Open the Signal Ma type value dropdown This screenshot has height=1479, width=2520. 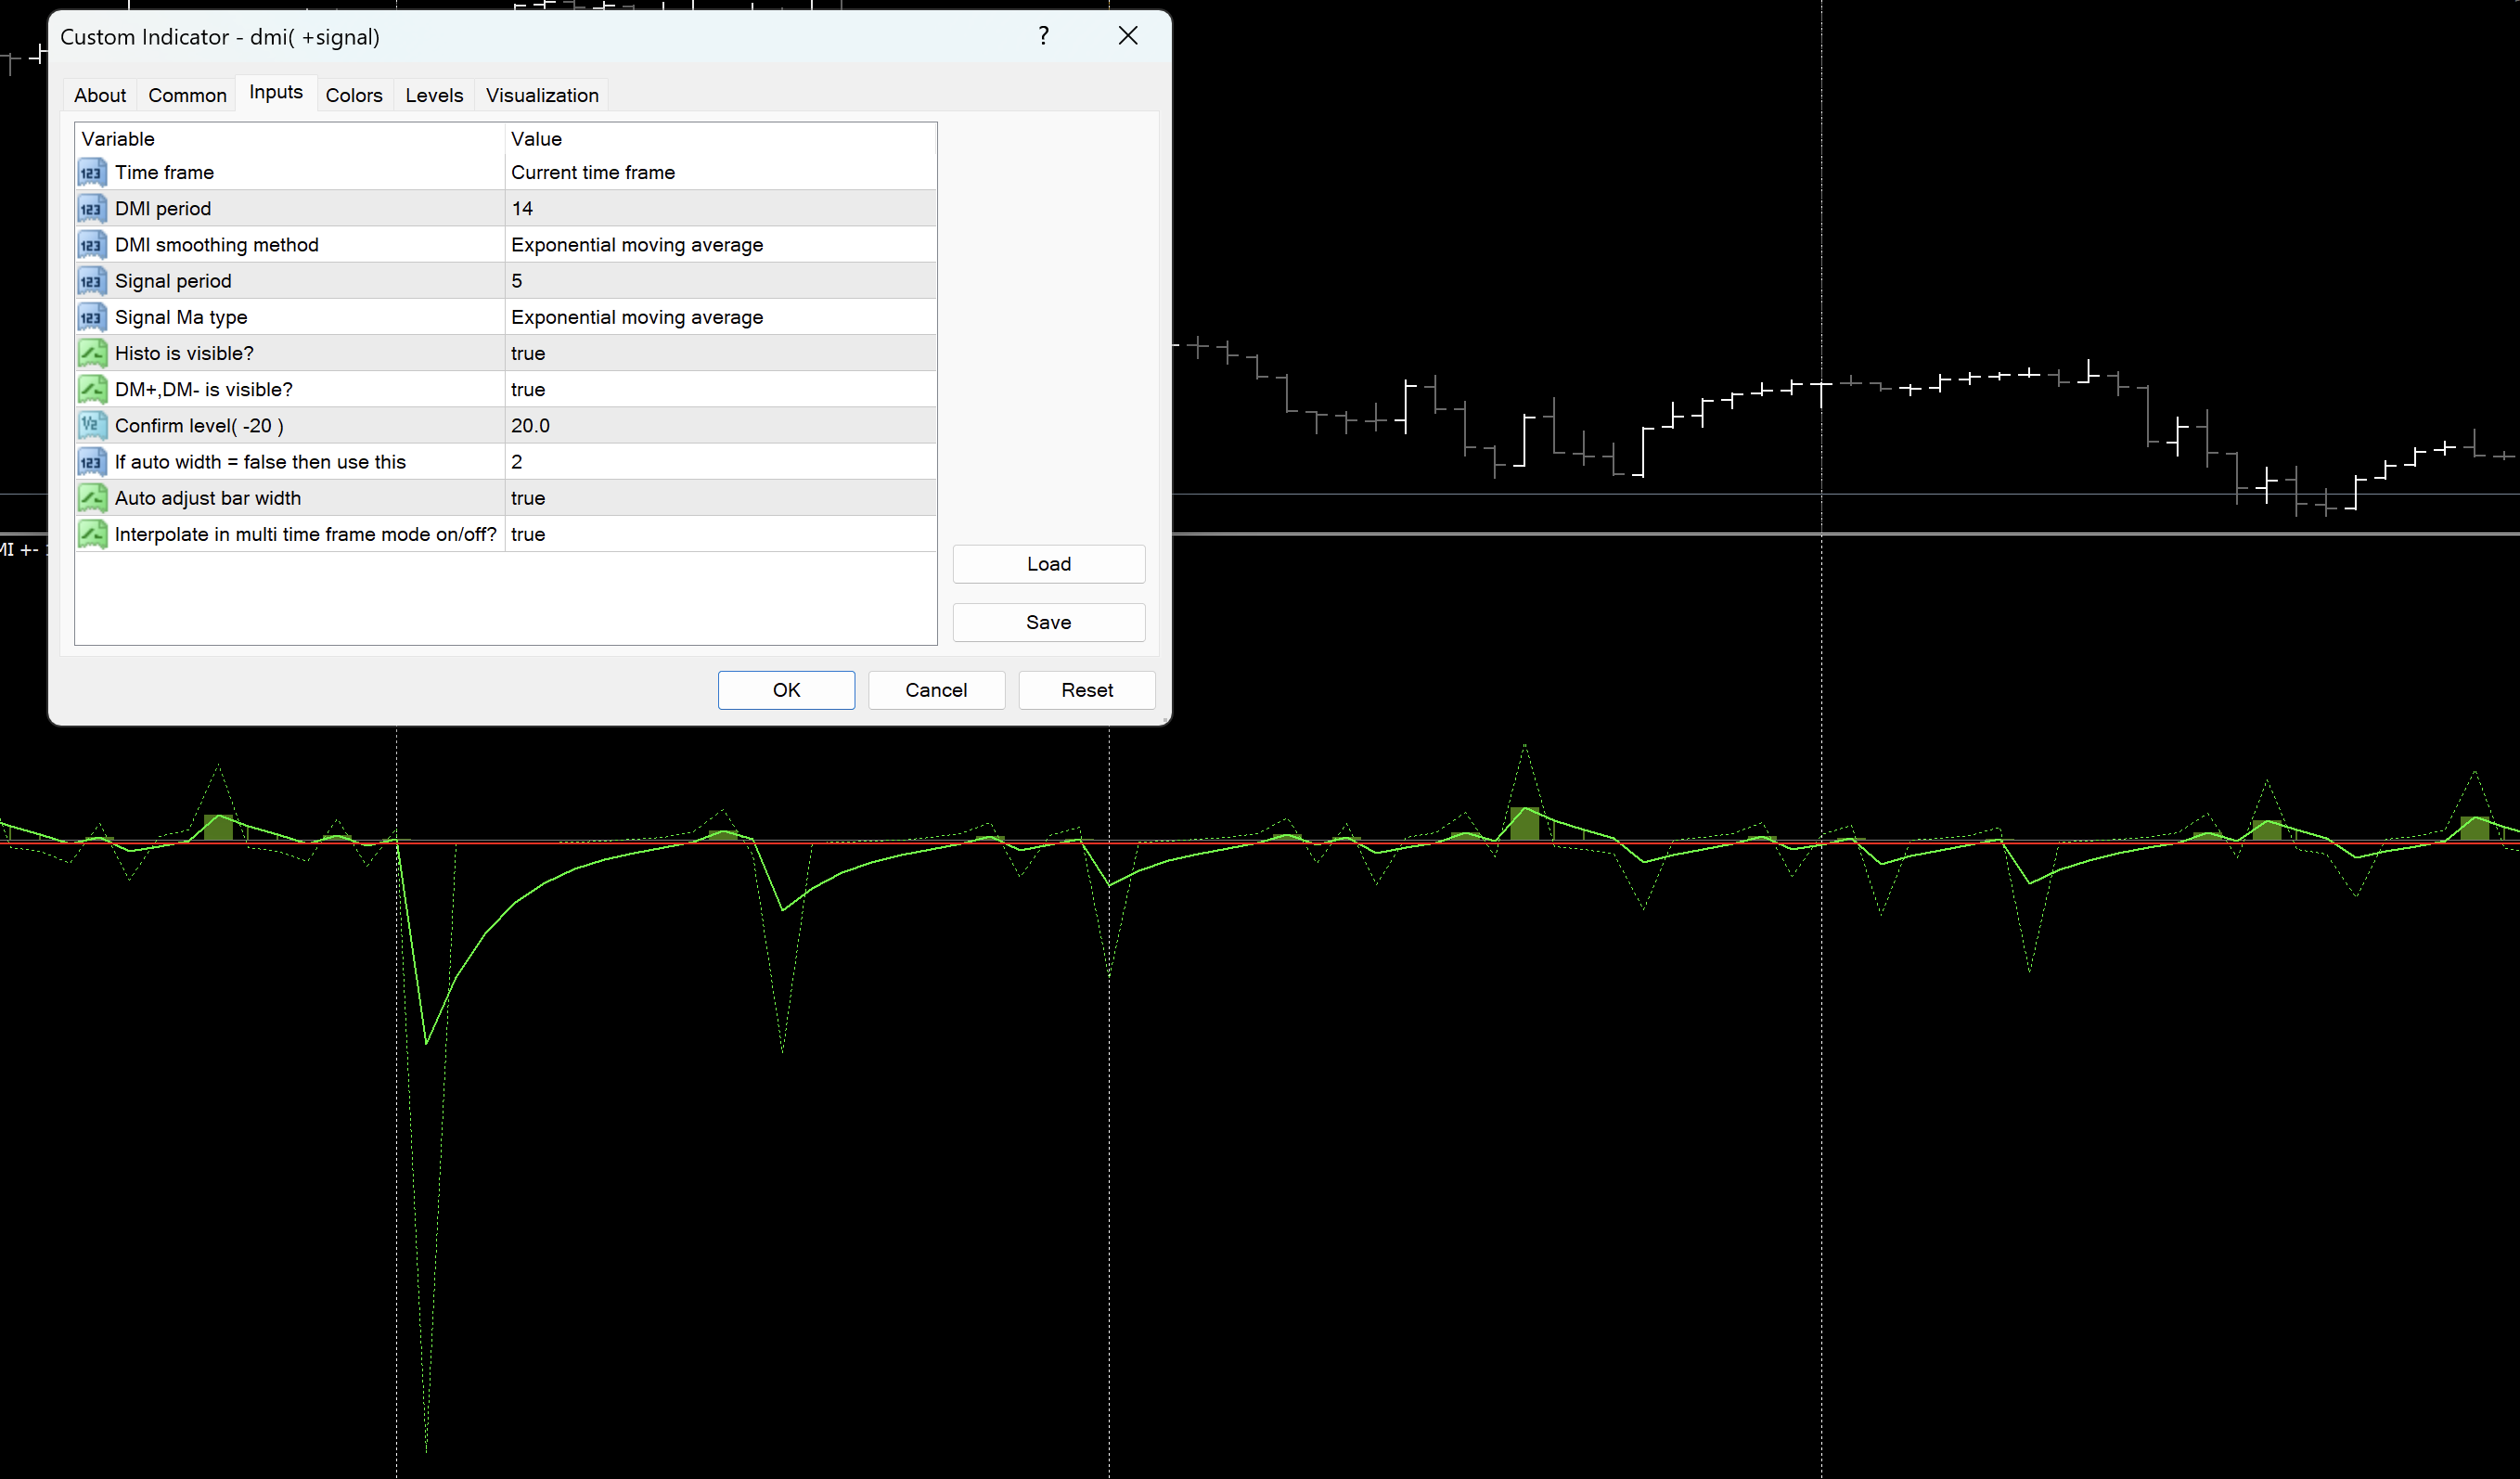pyautogui.click(x=637, y=317)
